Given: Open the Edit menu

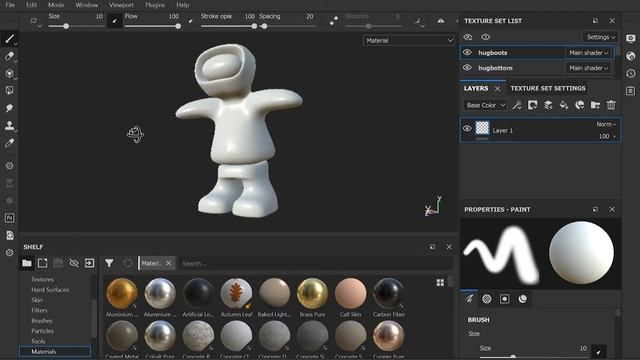Looking at the screenshot, I should click(31, 5).
